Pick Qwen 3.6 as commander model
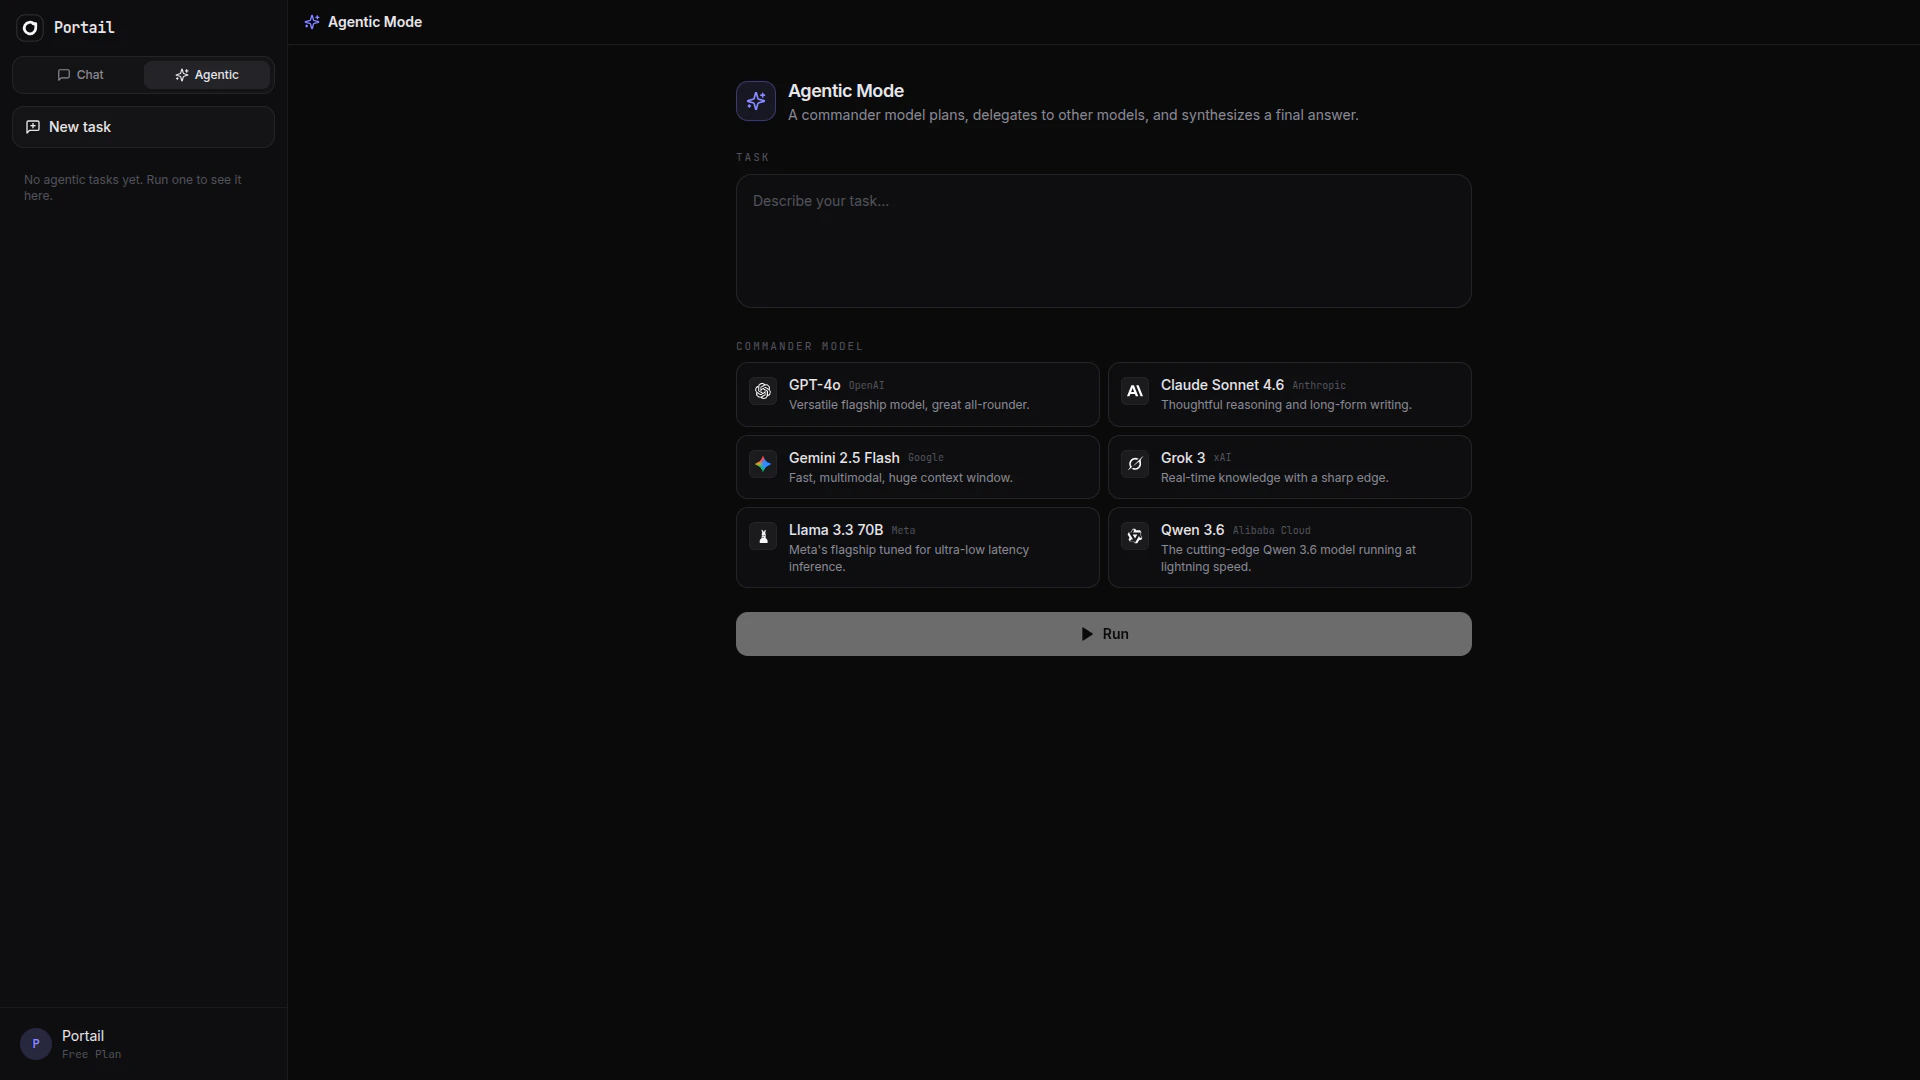The height and width of the screenshot is (1080, 1920). pyautogui.click(x=1290, y=548)
